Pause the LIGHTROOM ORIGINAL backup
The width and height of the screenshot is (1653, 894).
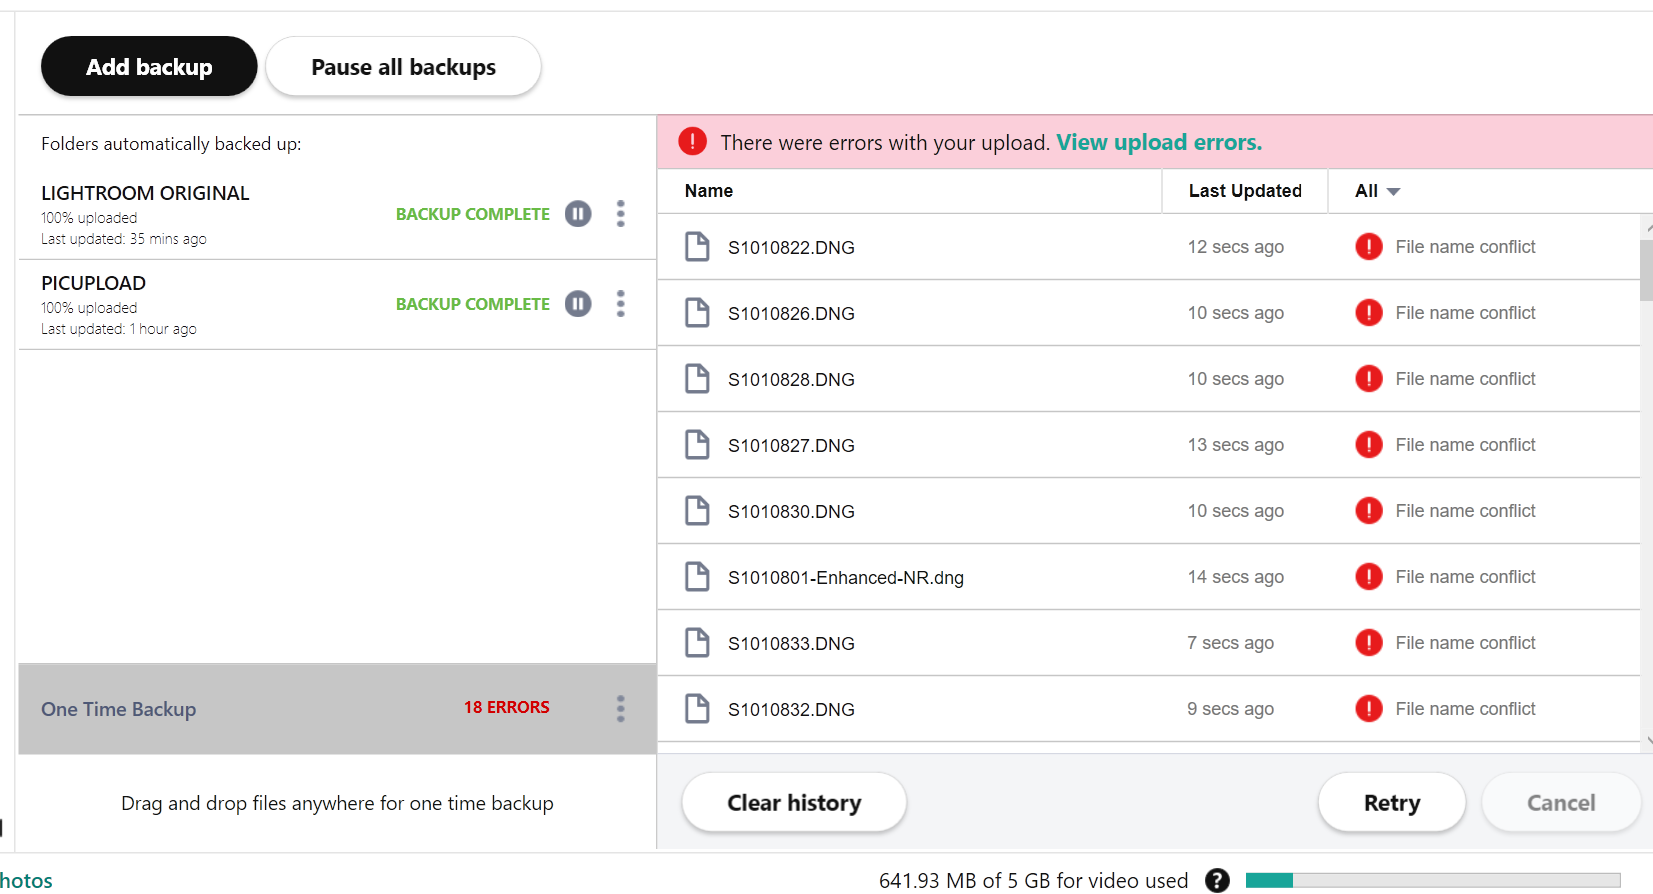pyautogui.click(x=578, y=214)
